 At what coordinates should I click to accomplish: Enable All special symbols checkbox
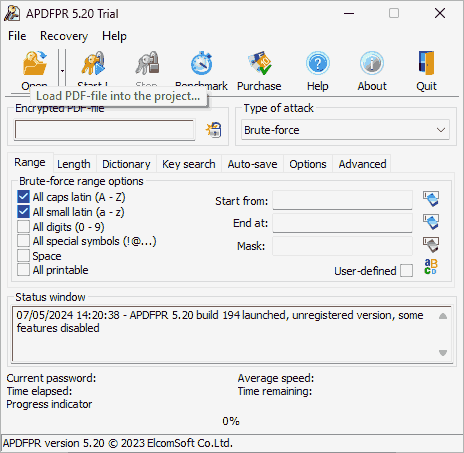click(23, 241)
